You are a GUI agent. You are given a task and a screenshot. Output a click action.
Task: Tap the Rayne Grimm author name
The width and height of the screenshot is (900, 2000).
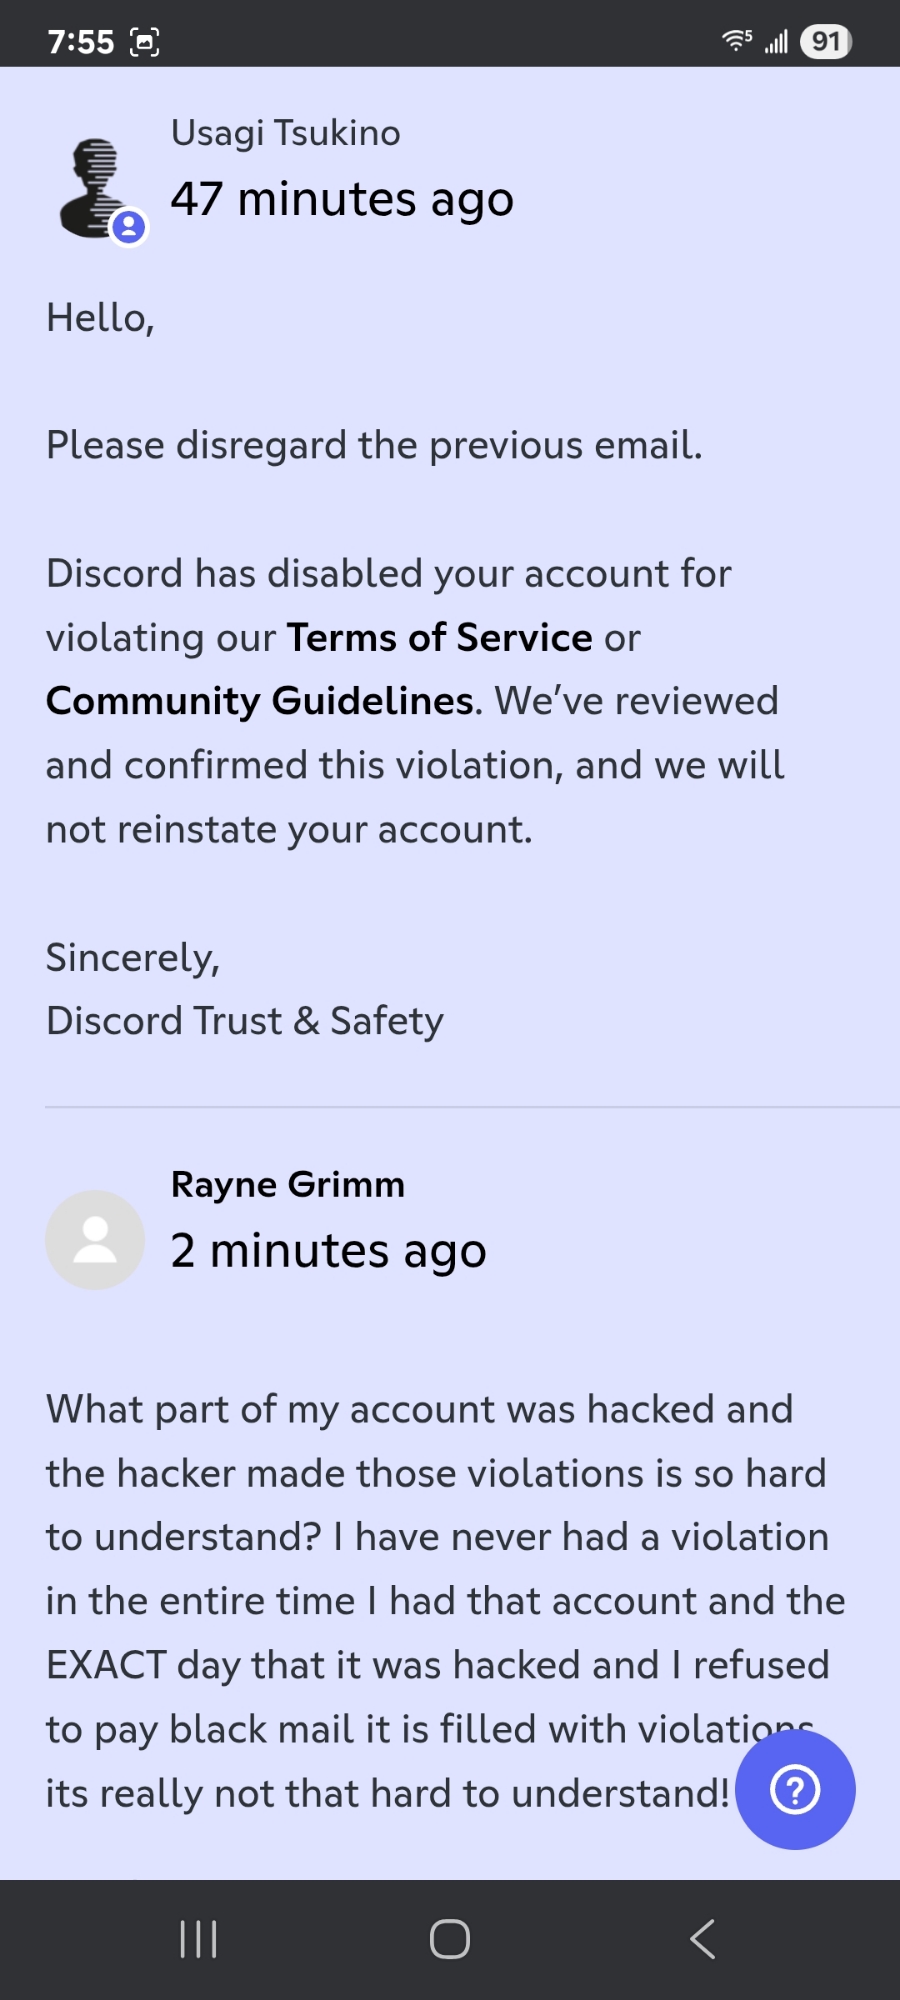[x=288, y=1184]
